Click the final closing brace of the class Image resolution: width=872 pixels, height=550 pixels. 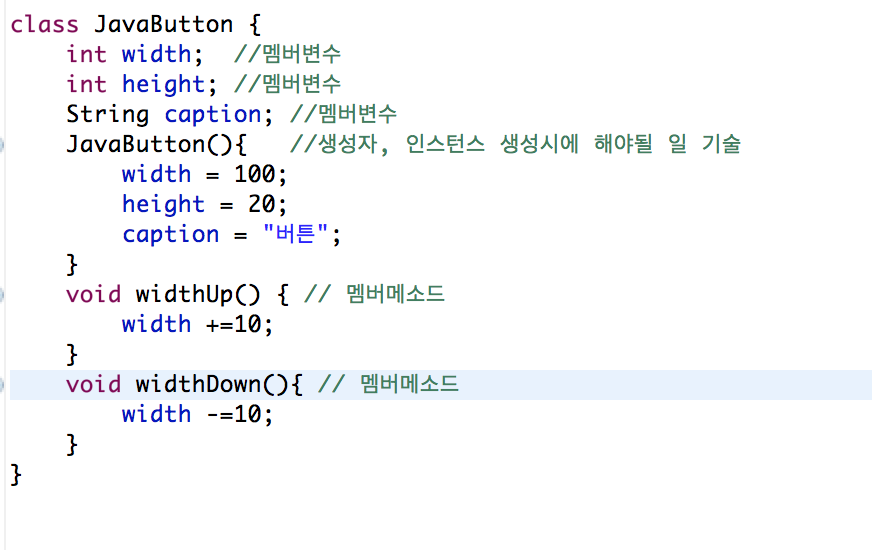(16, 475)
